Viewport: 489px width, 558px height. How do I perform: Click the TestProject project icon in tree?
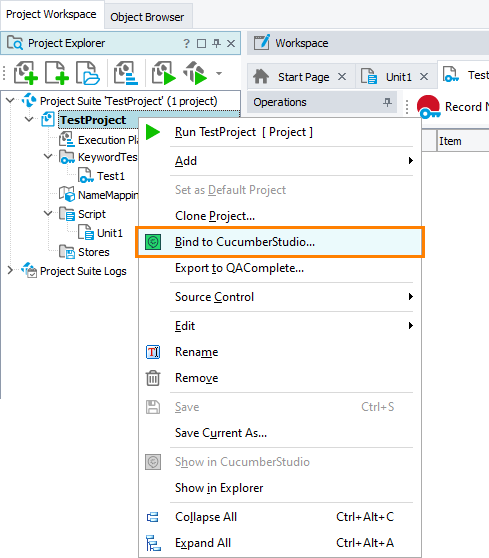coord(48,119)
